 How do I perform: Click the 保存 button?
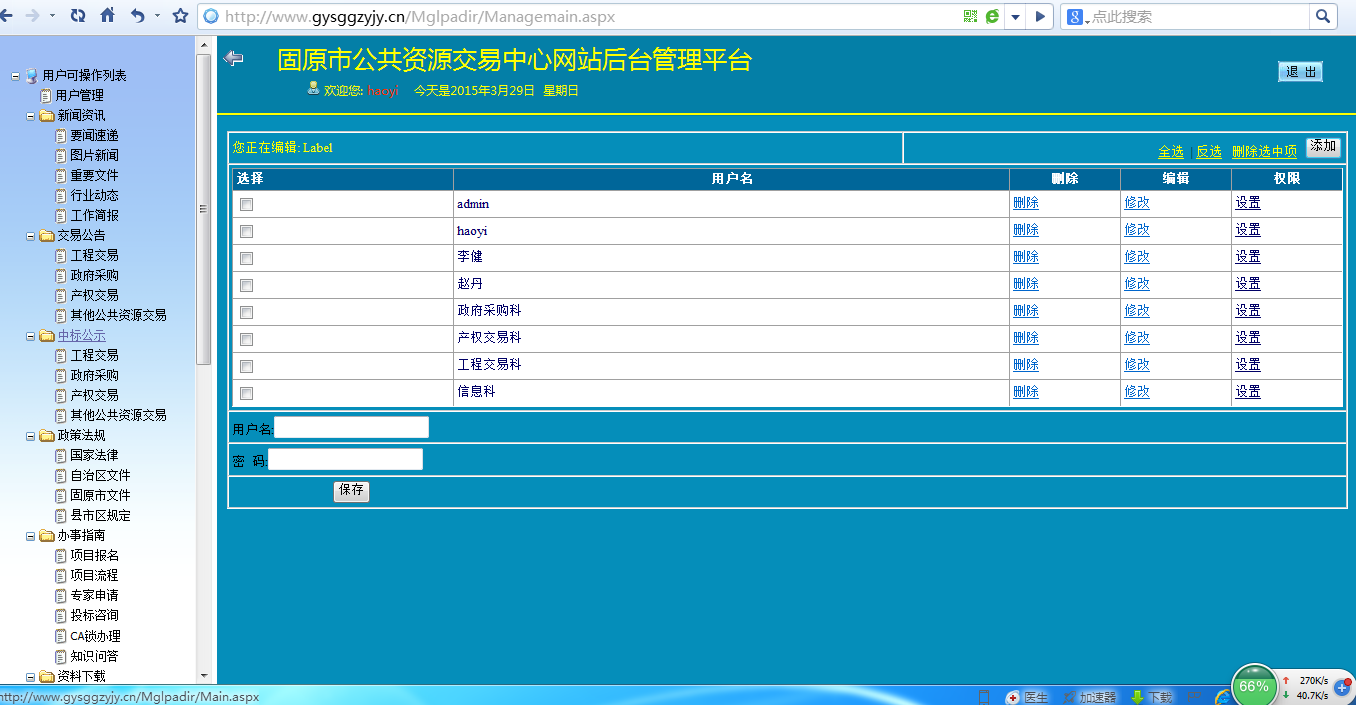351,491
